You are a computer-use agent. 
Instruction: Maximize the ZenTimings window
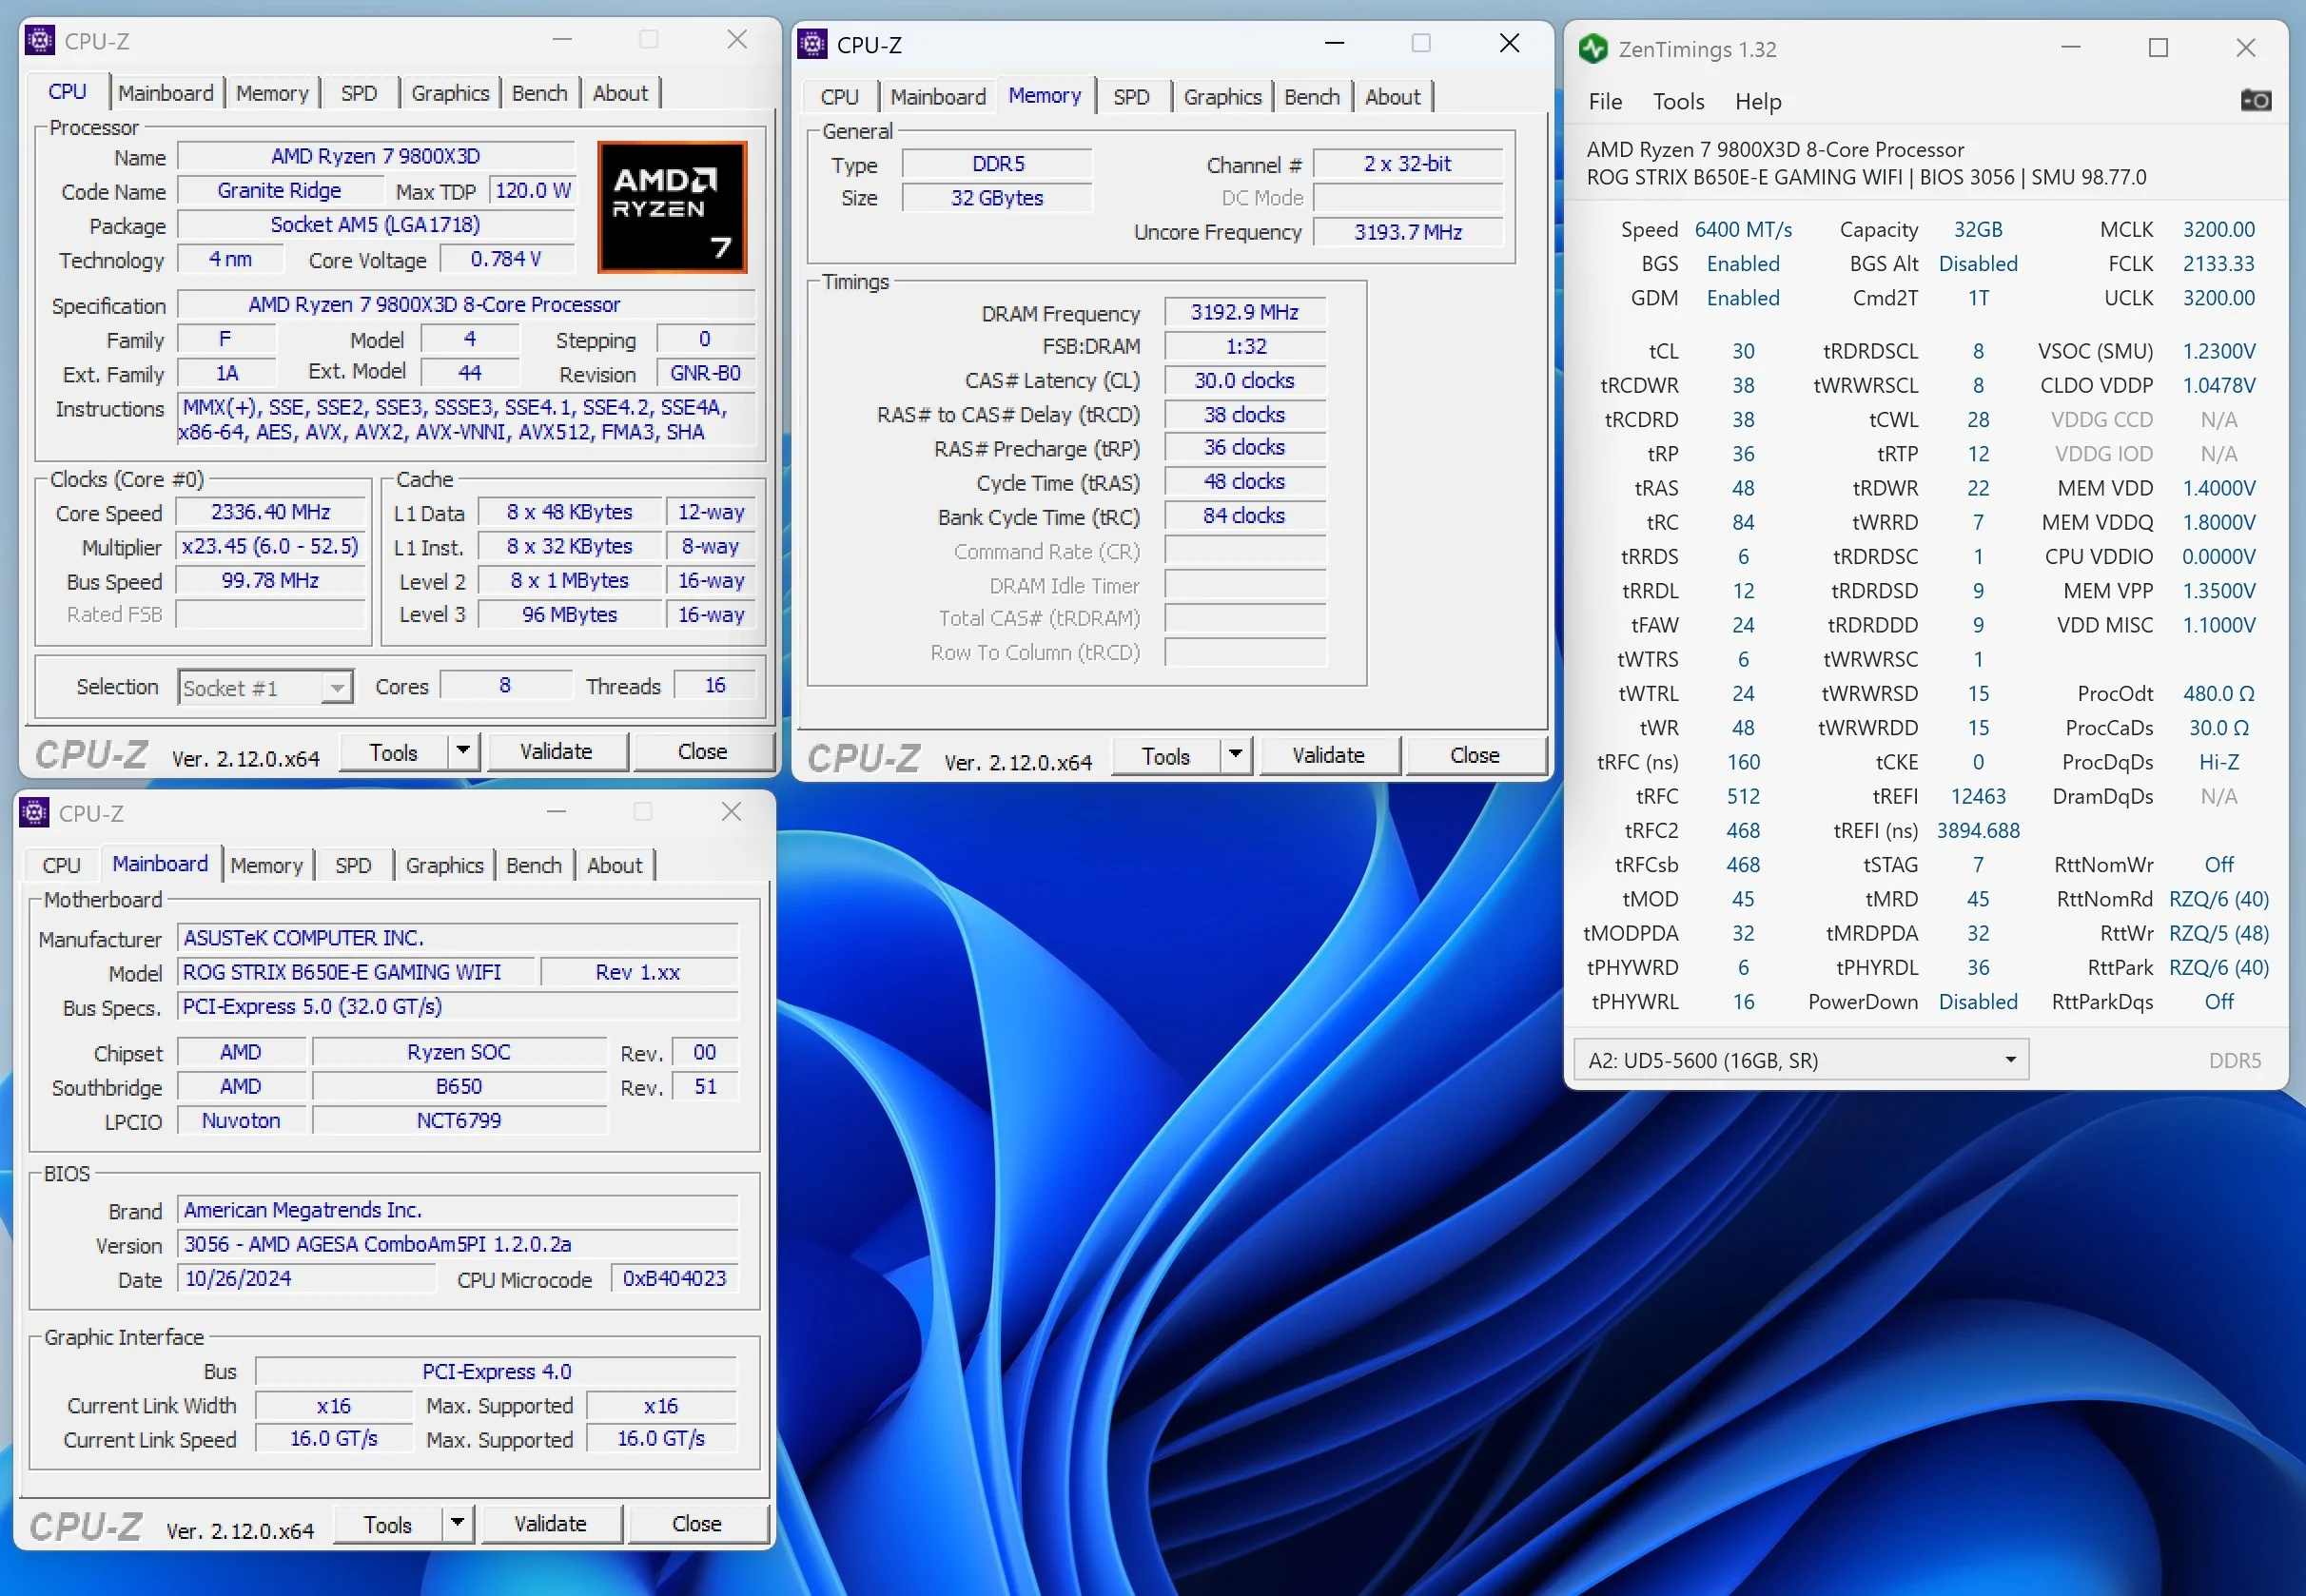pos(2158,48)
